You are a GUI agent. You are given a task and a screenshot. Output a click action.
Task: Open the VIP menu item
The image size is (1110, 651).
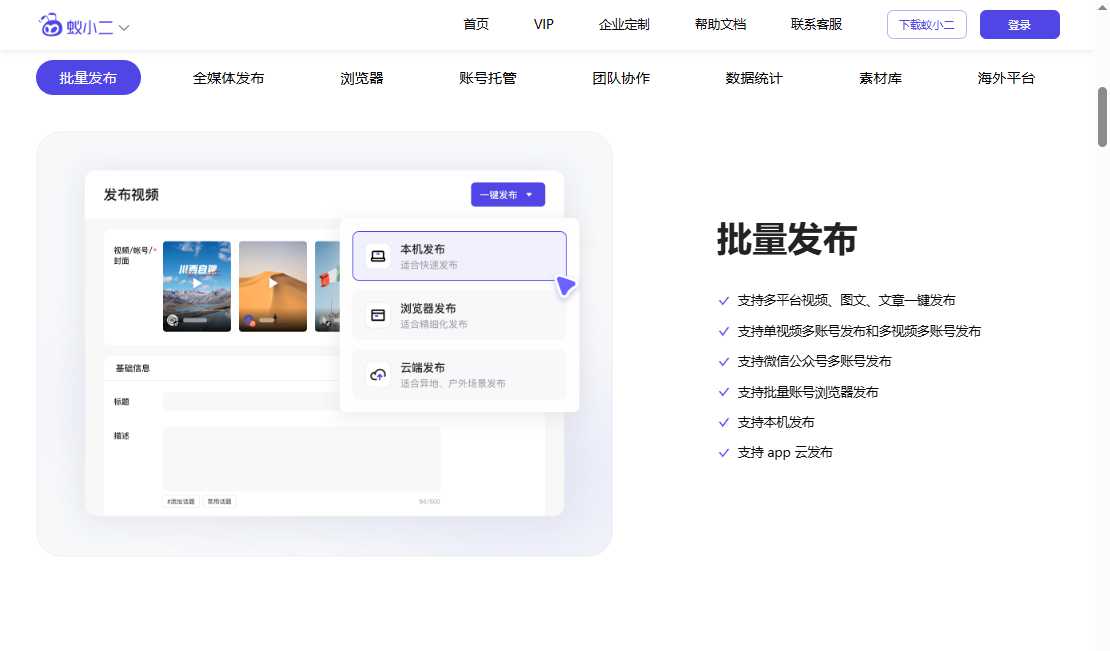543,24
